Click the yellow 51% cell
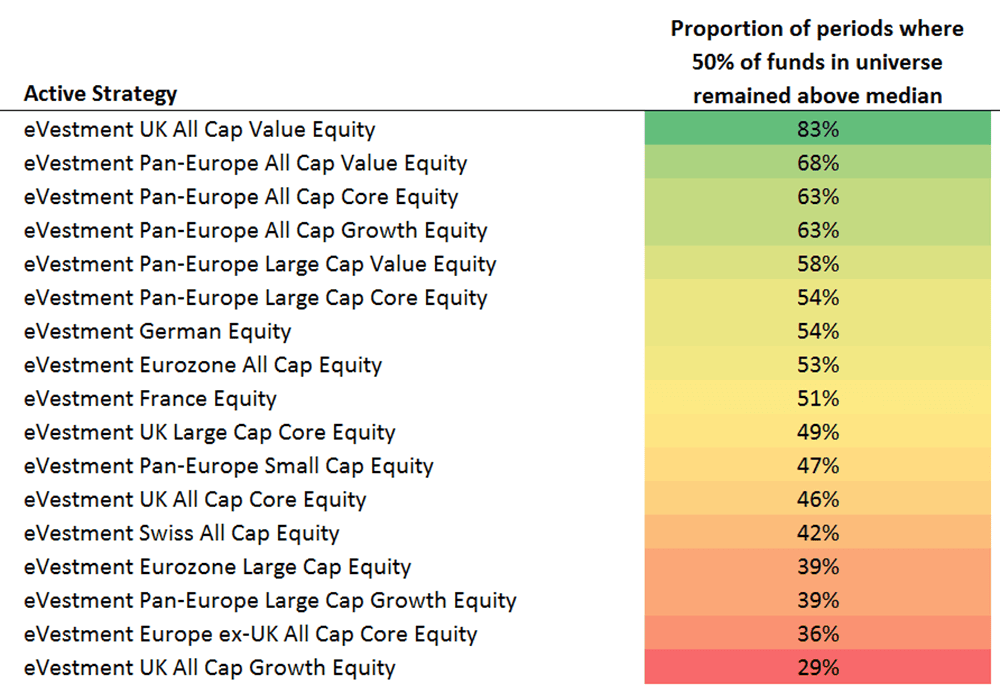The width and height of the screenshot is (1000, 693). (817, 399)
